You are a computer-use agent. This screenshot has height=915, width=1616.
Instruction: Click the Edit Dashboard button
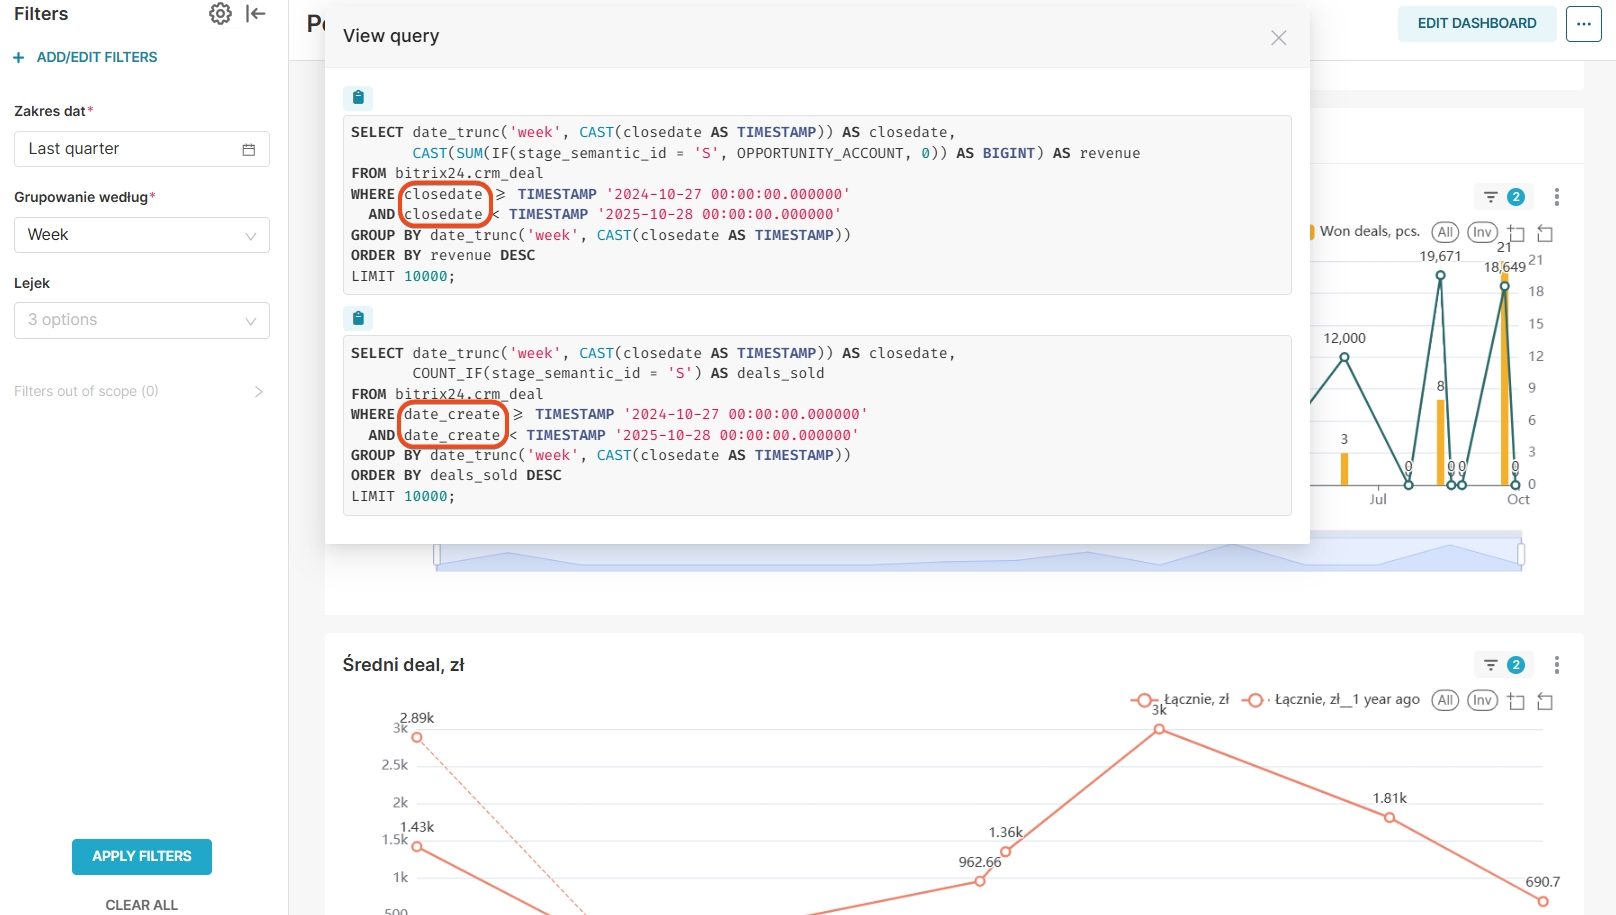coord(1476,24)
